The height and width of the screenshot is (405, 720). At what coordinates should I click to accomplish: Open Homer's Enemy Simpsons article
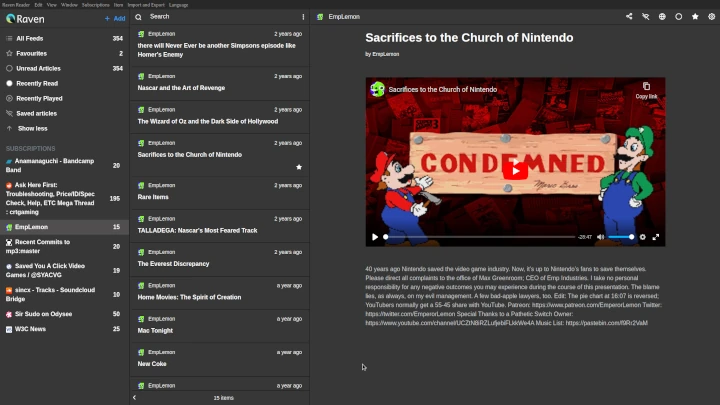[x=220, y=46]
